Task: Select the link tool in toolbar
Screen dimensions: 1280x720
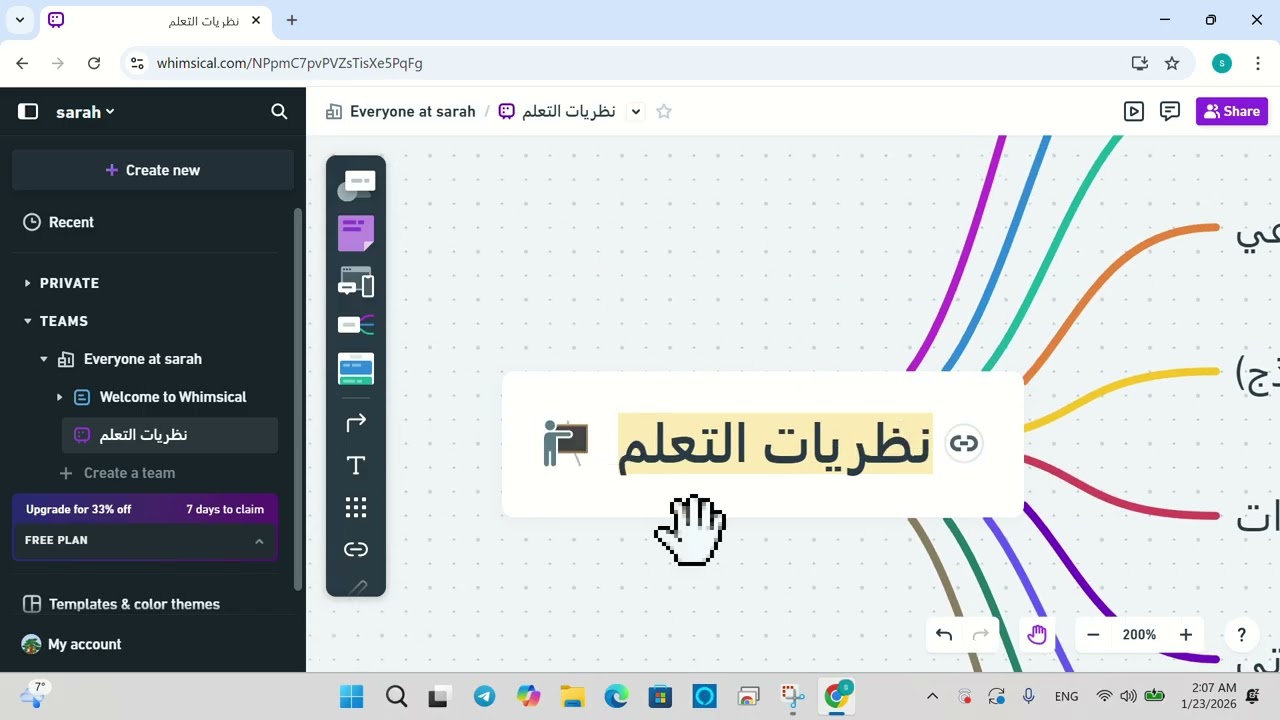Action: click(356, 549)
